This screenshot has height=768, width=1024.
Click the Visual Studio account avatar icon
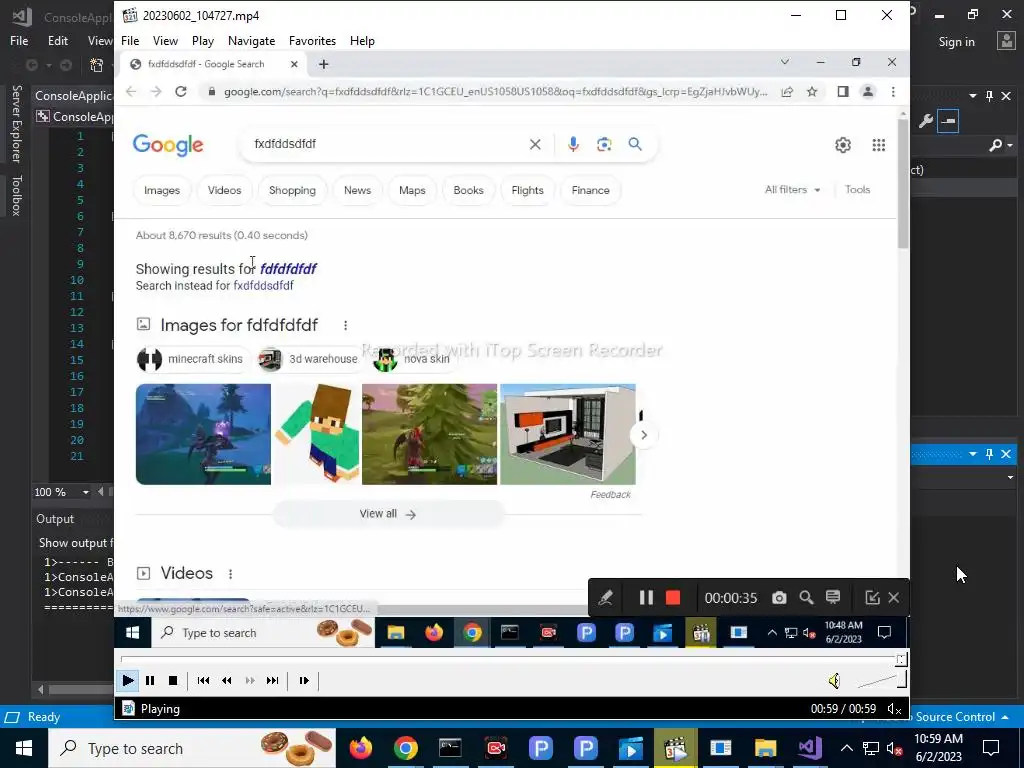click(1006, 42)
